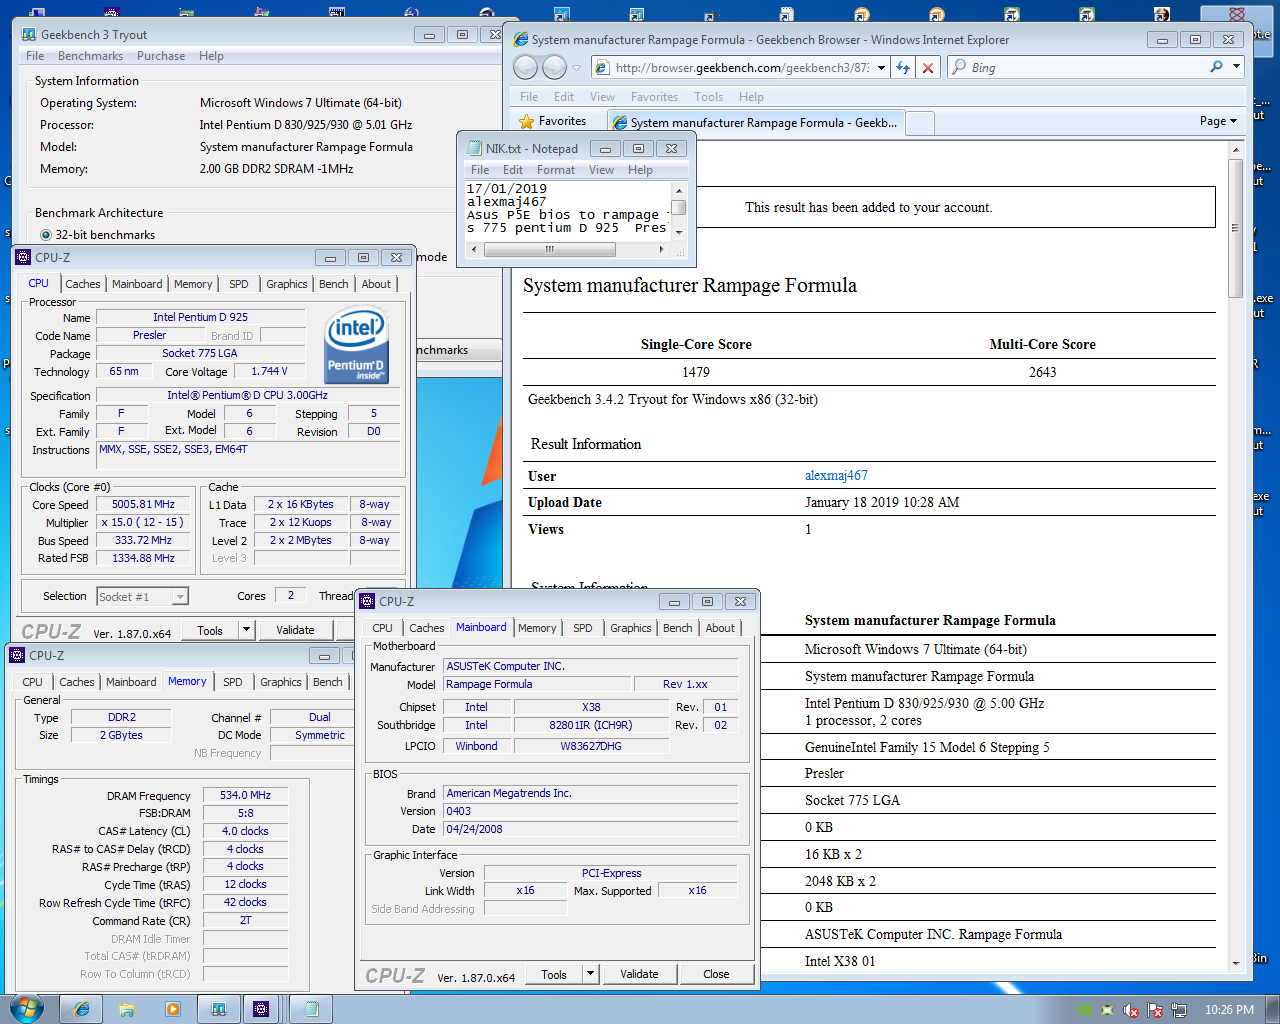Open the search provider dropdown next to Bing

[1236, 67]
